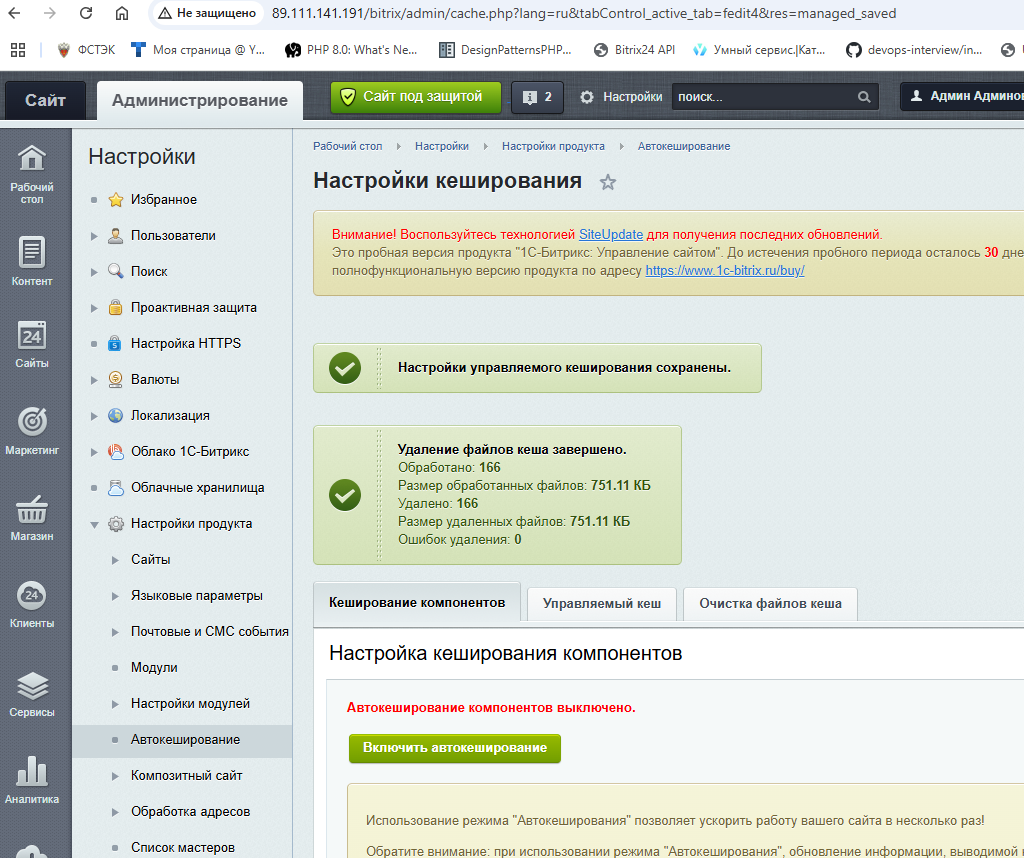Go to Рабочий стол breadcrumb
1024x858 pixels.
347,146
